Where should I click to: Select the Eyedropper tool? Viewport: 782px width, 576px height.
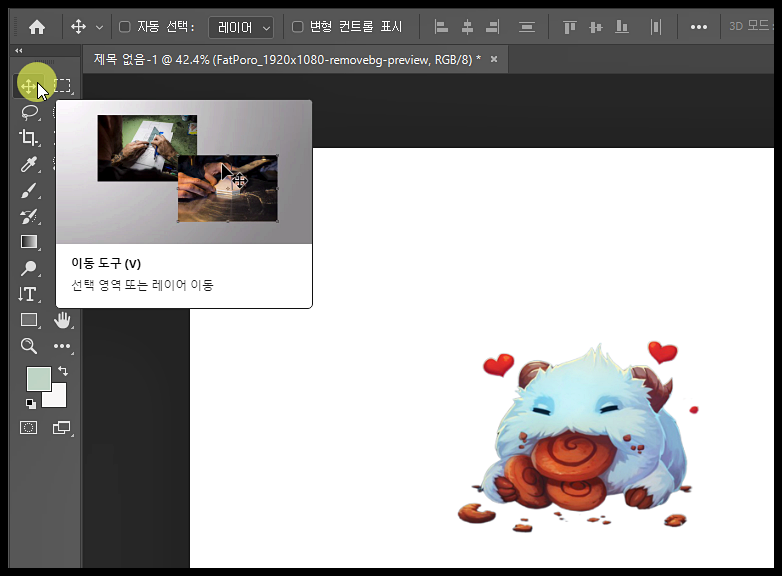click(29, 164)
